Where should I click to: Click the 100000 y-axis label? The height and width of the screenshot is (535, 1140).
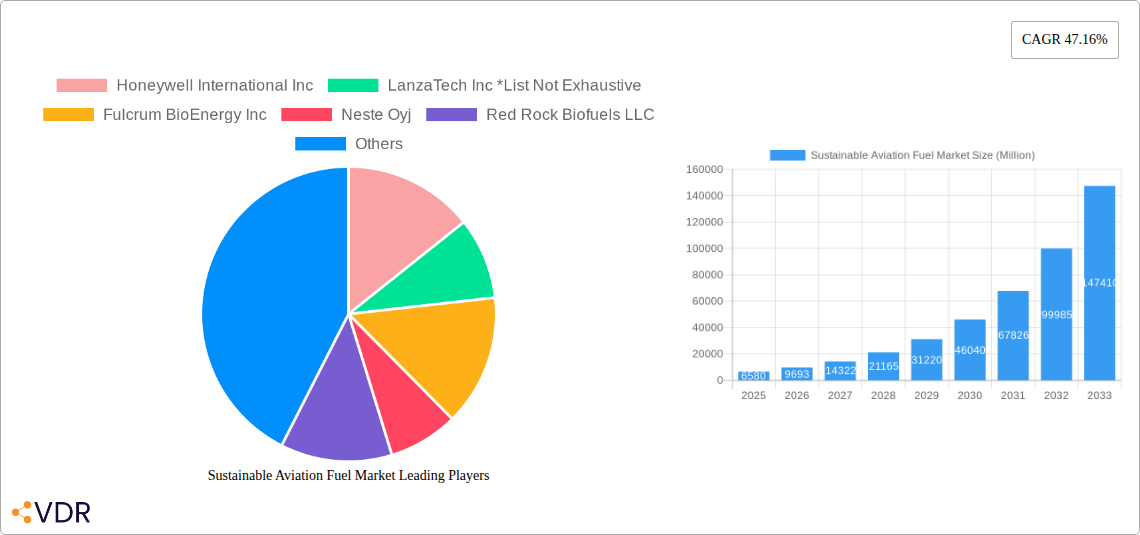pos(705,249)
